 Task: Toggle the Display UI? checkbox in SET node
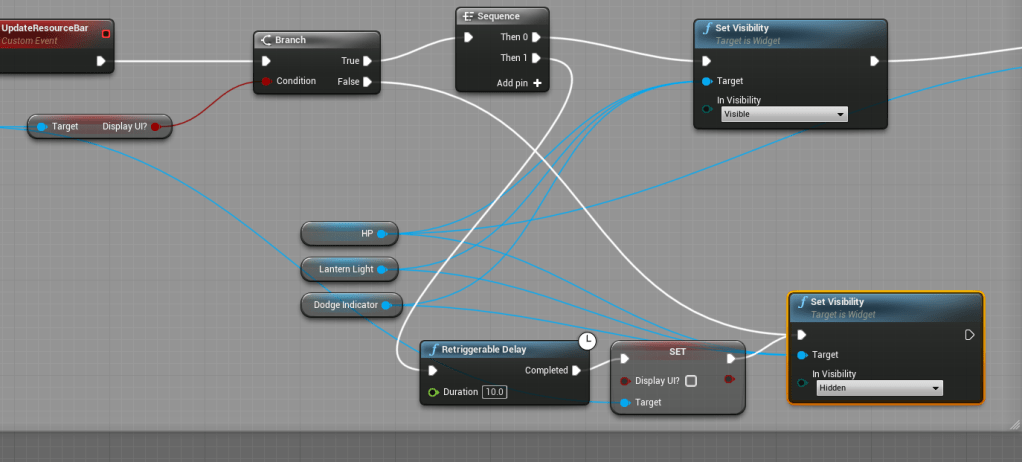coord(691,381)
